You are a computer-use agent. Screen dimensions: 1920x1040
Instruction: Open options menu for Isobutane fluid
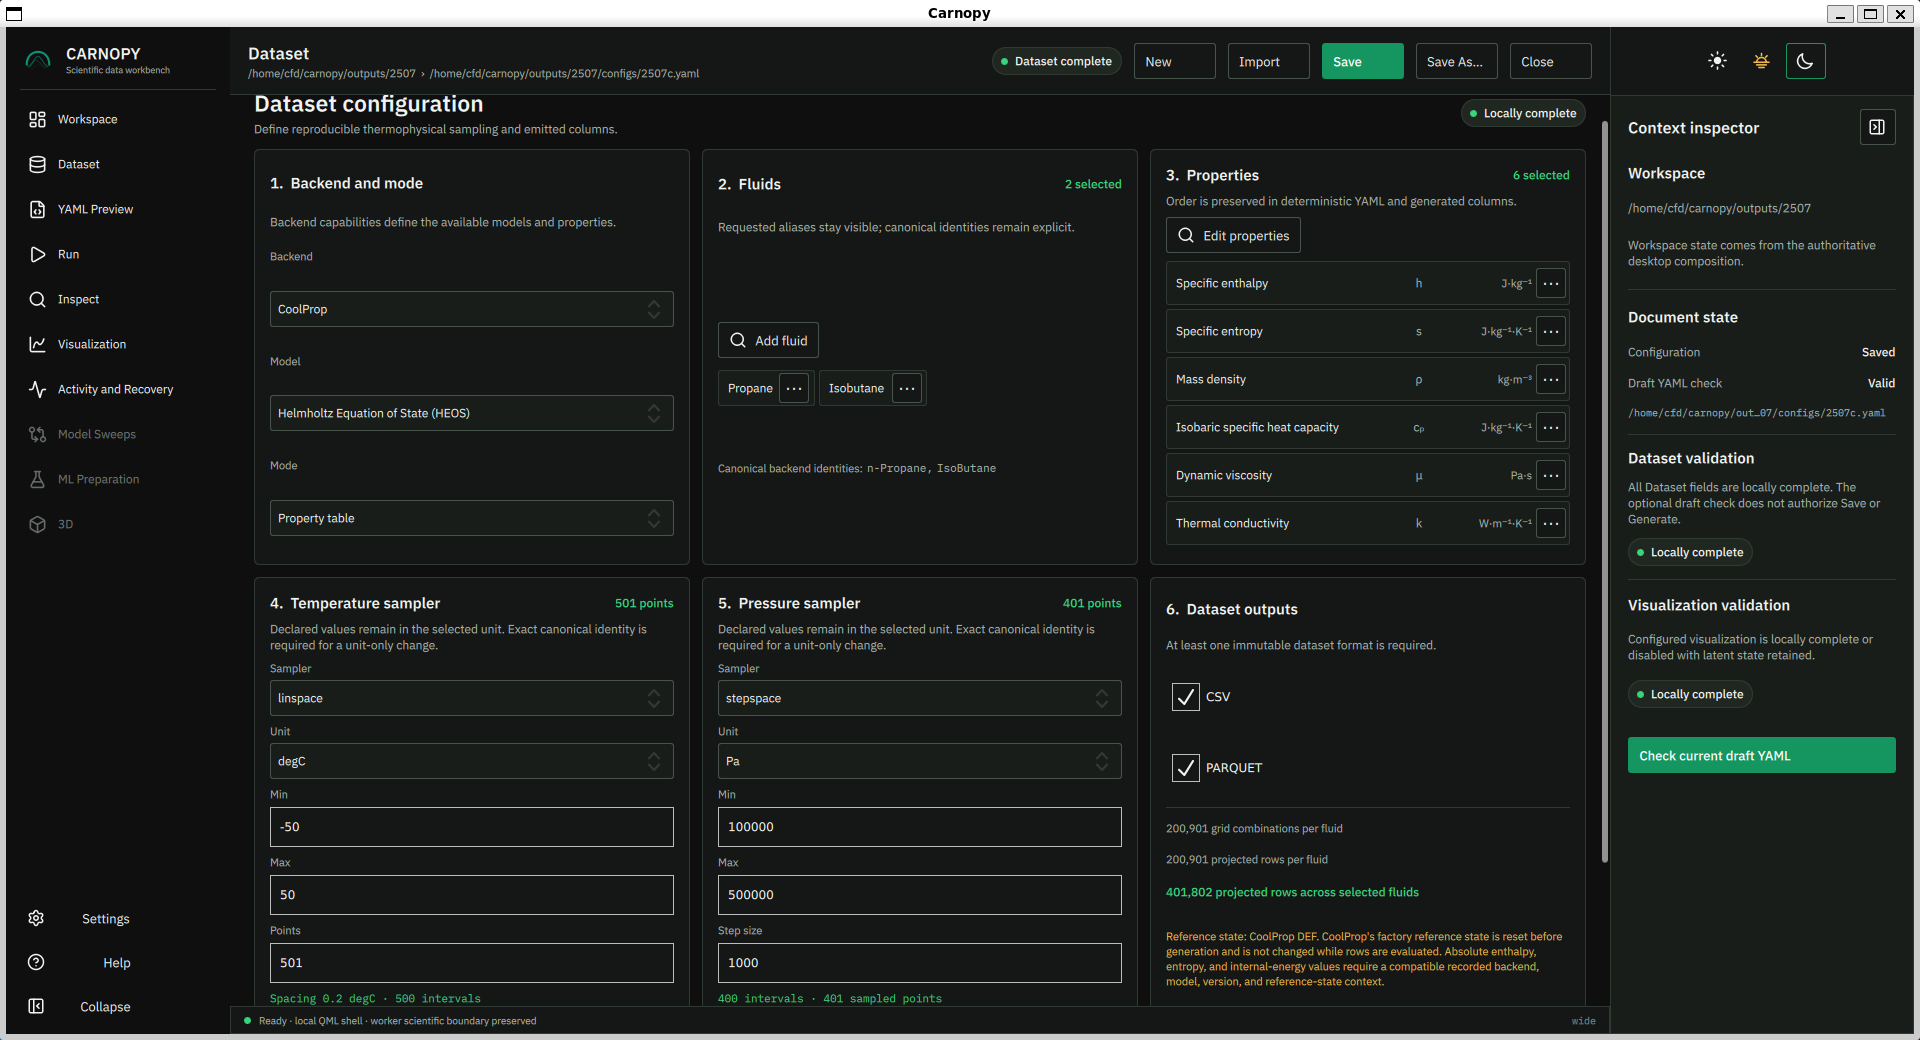click(907, 388)
